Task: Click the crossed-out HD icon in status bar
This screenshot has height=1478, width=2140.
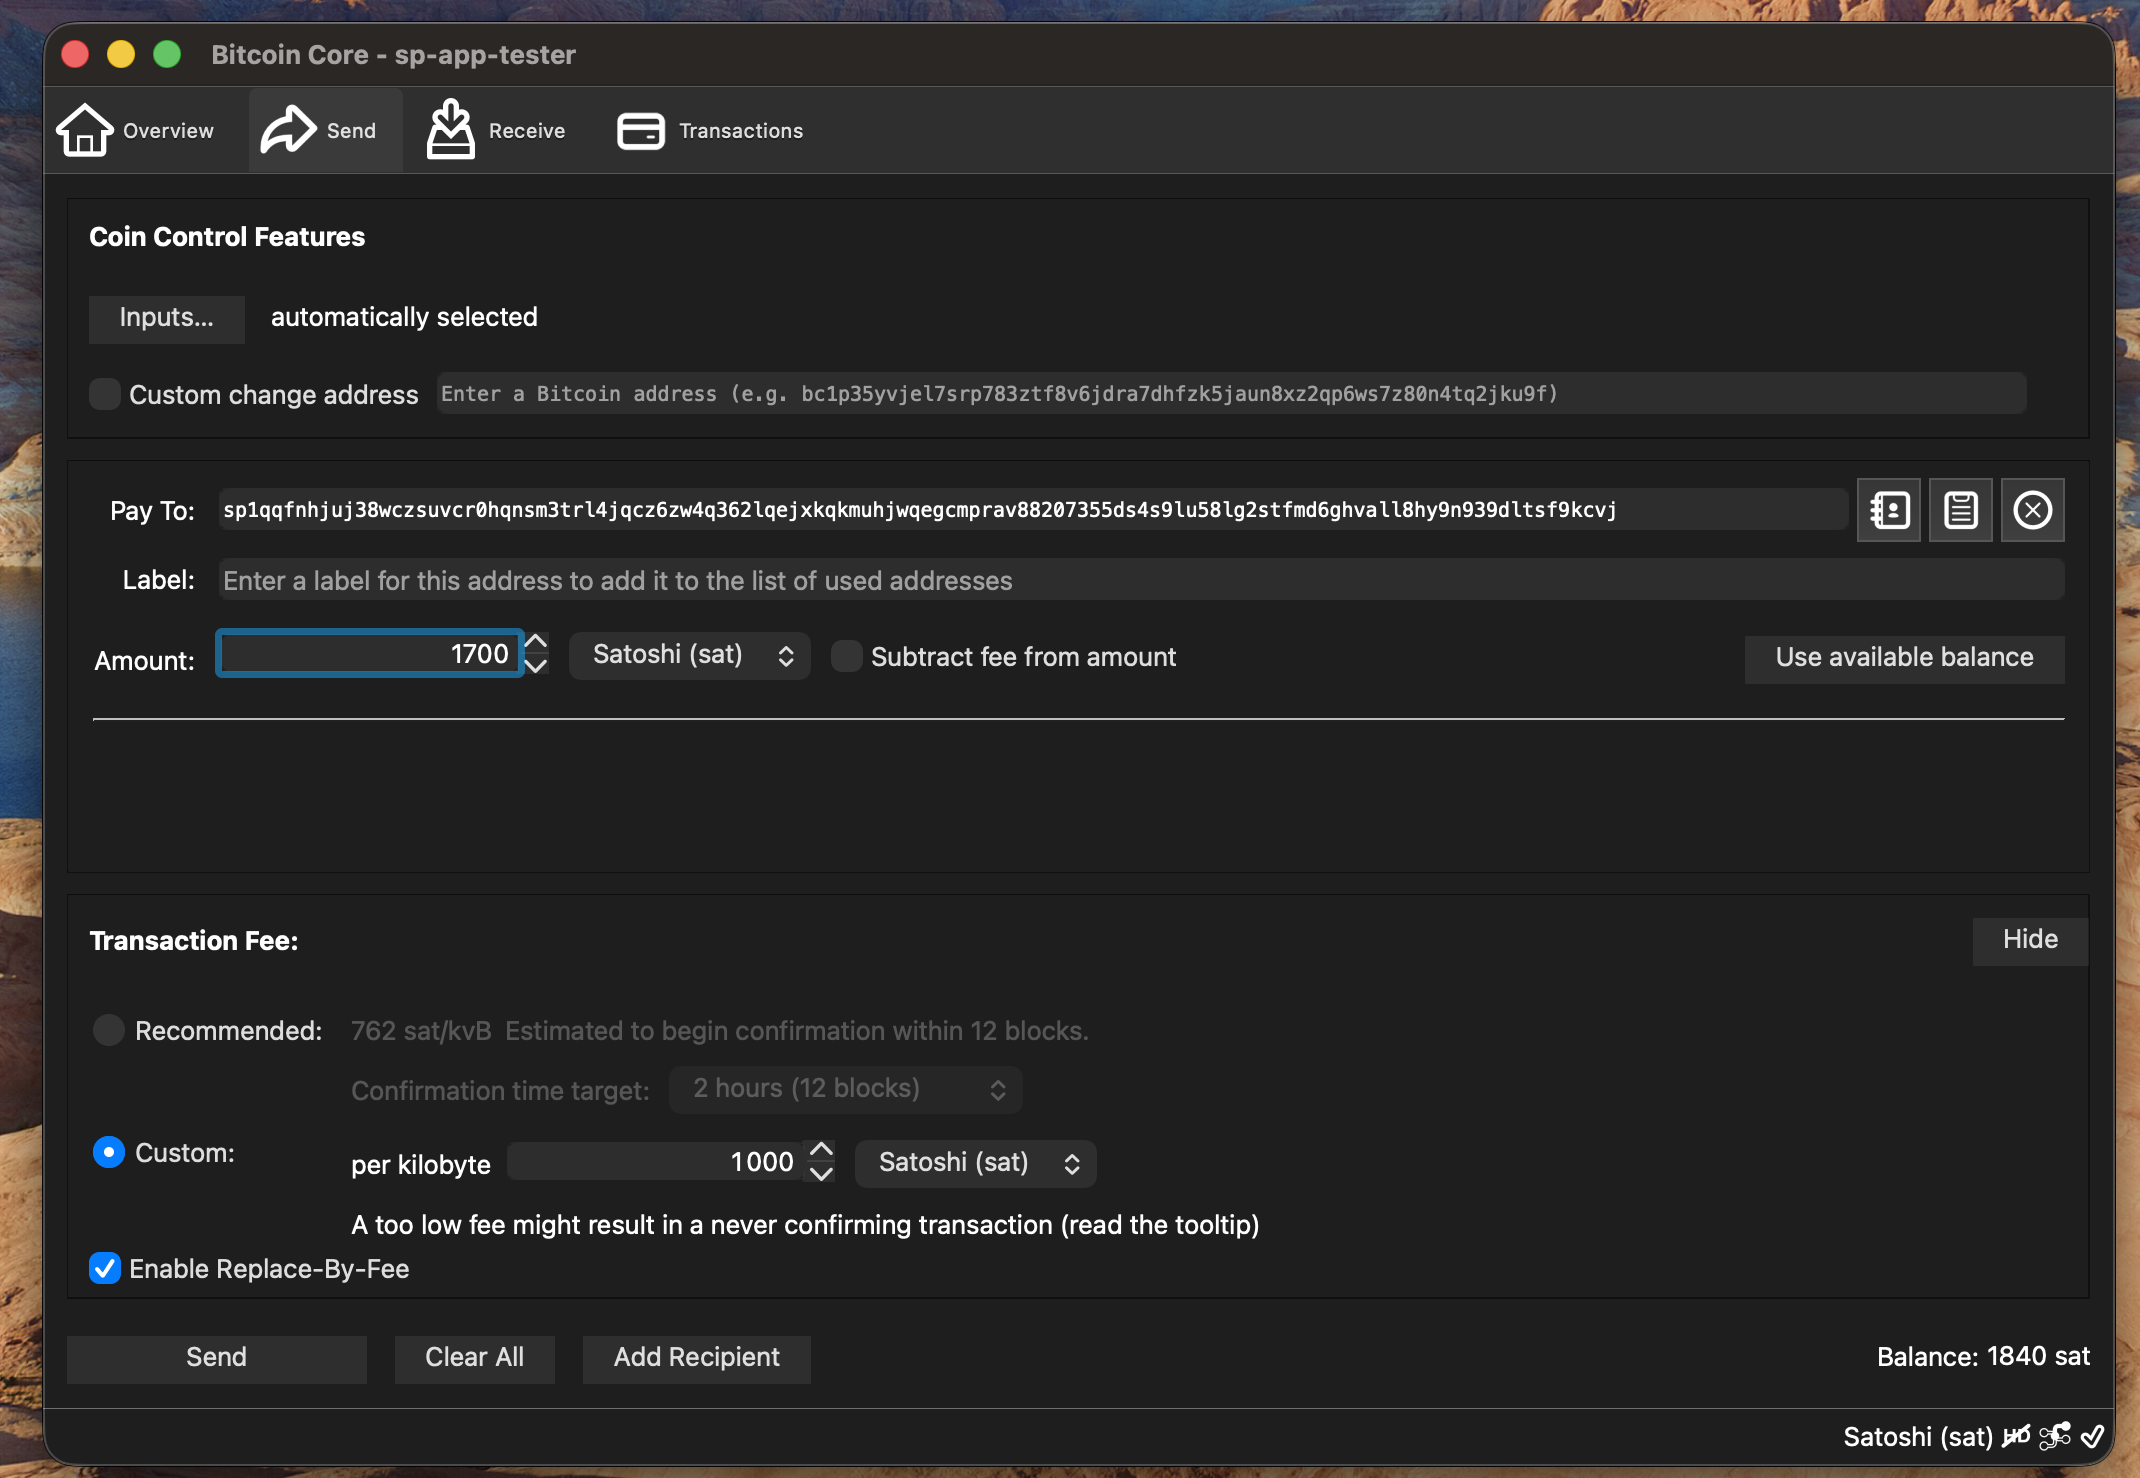Action: coord(2016,1436)
